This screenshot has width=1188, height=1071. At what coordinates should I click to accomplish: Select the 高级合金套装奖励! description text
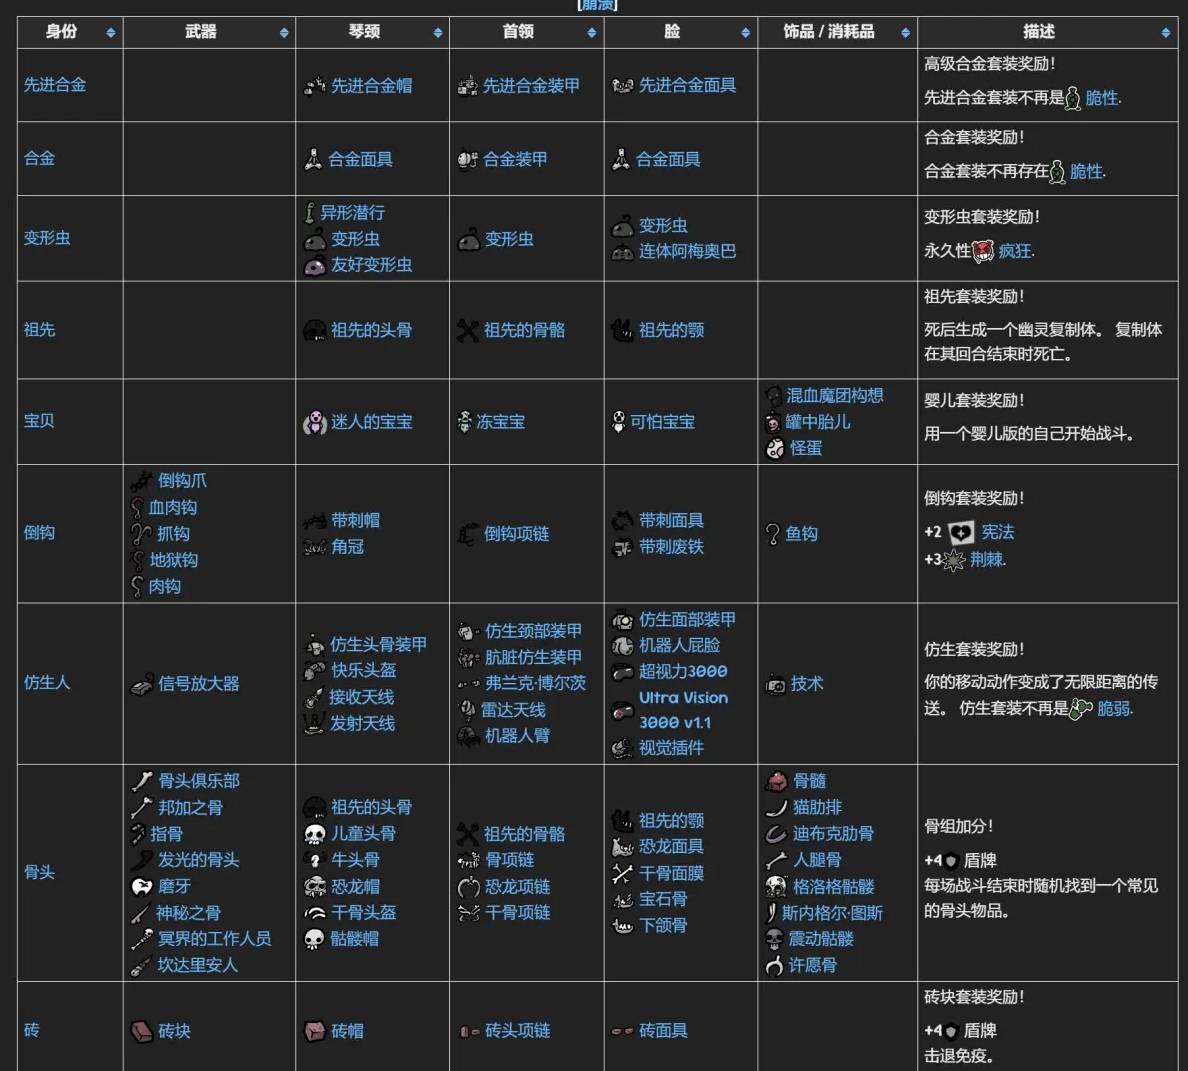(989, 64)
